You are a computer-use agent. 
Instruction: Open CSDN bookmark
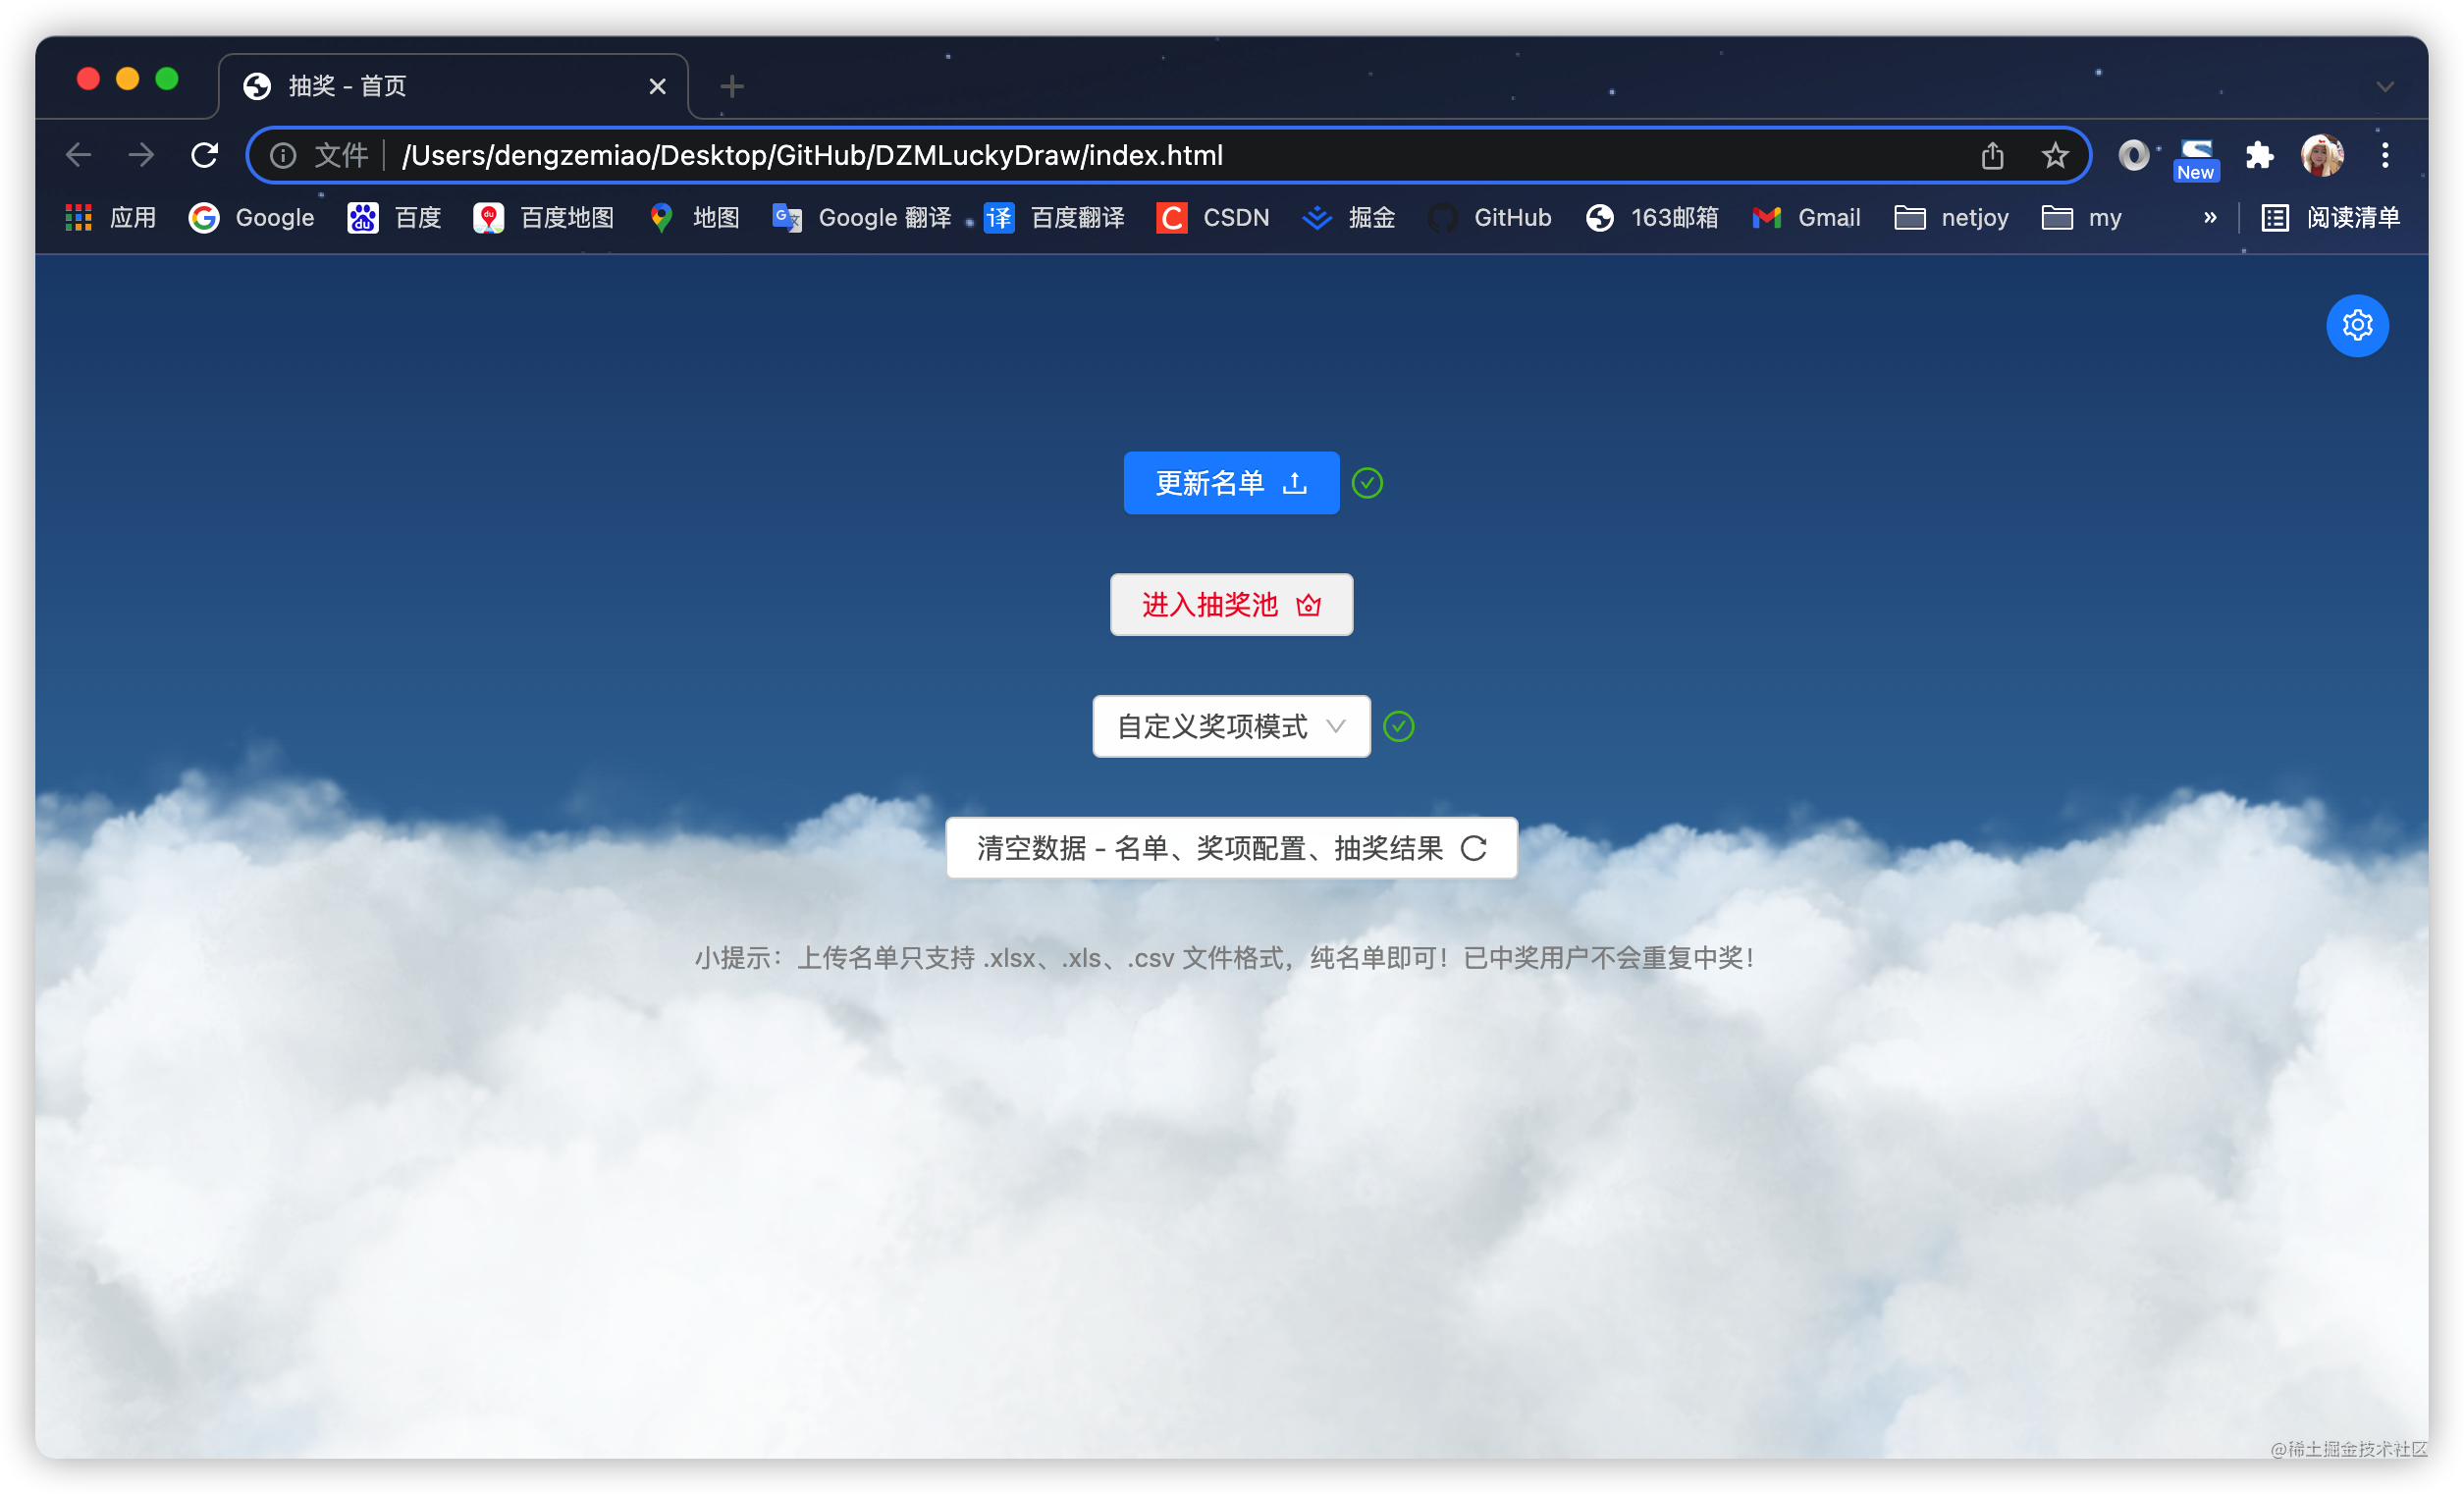point(1212,217)
